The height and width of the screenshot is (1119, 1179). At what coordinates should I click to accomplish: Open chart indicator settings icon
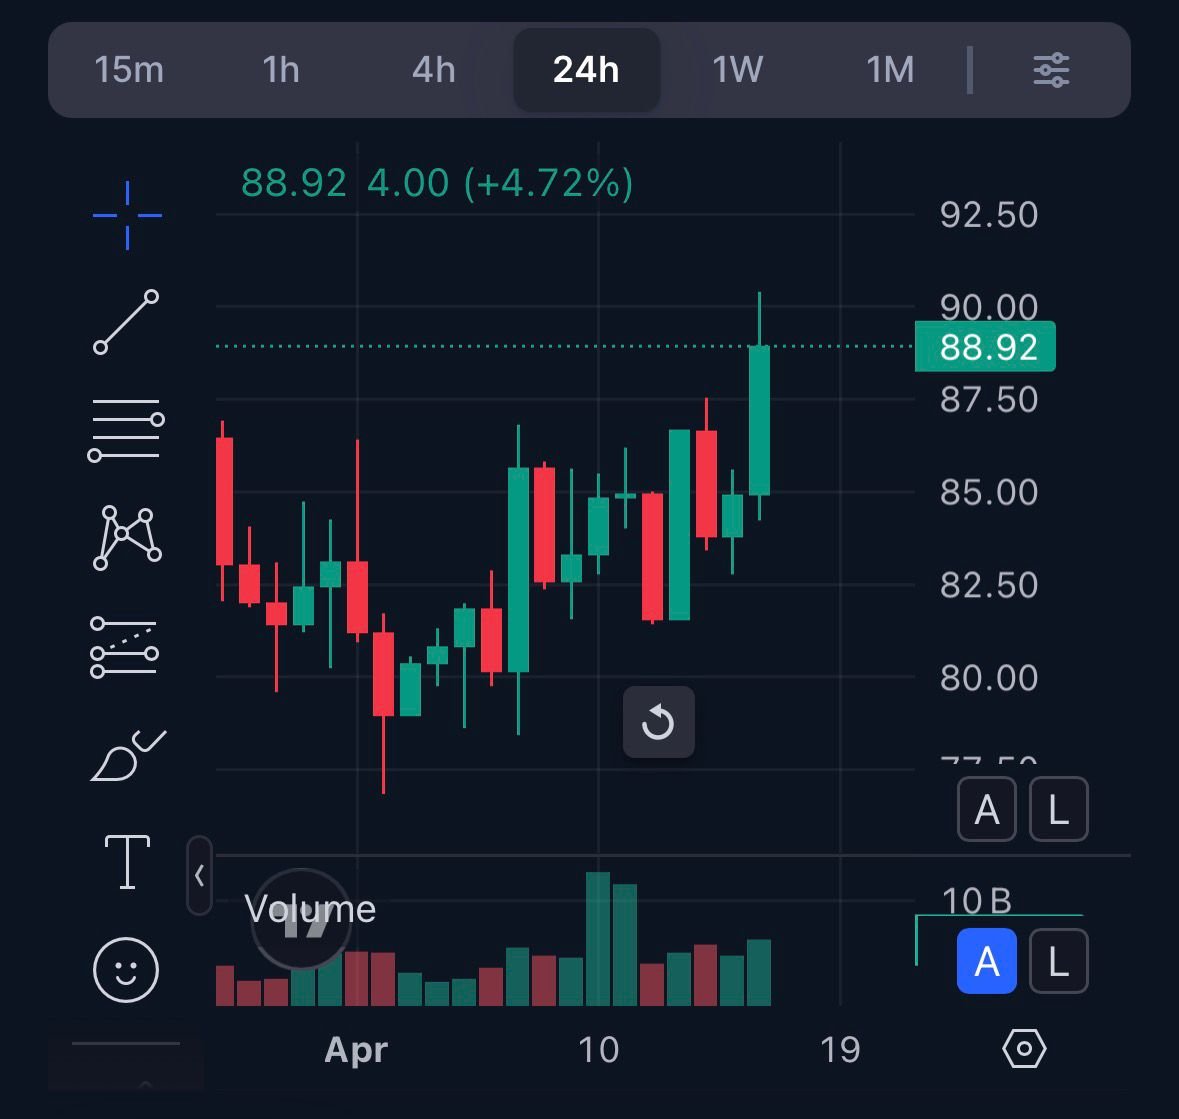(1051, 70)
